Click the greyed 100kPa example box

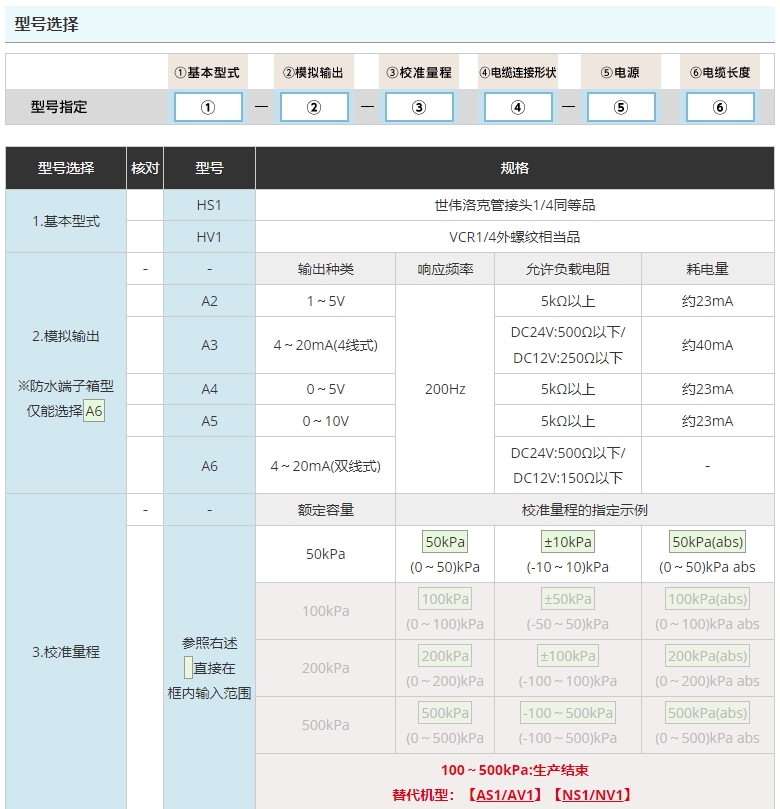pos(445,599)
